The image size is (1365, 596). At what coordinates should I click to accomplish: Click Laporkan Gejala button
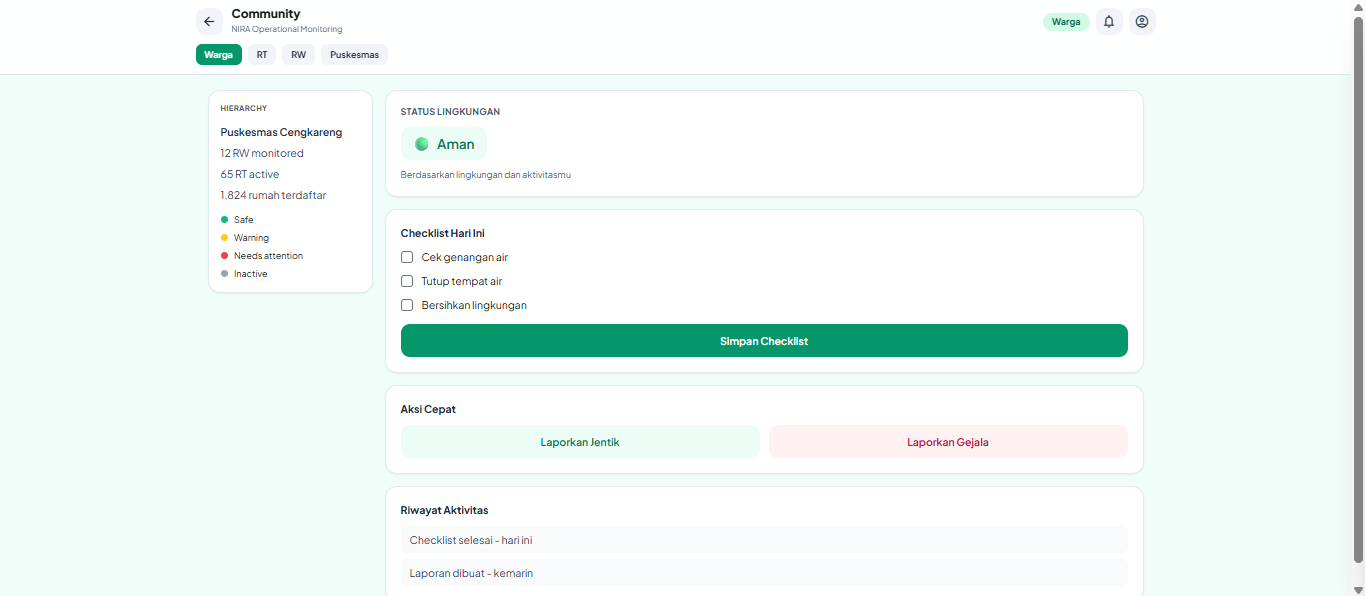pos(948,442)
